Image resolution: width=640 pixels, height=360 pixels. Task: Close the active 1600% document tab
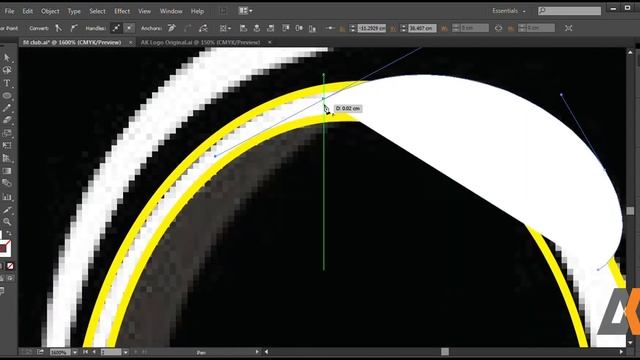(131, 42)
